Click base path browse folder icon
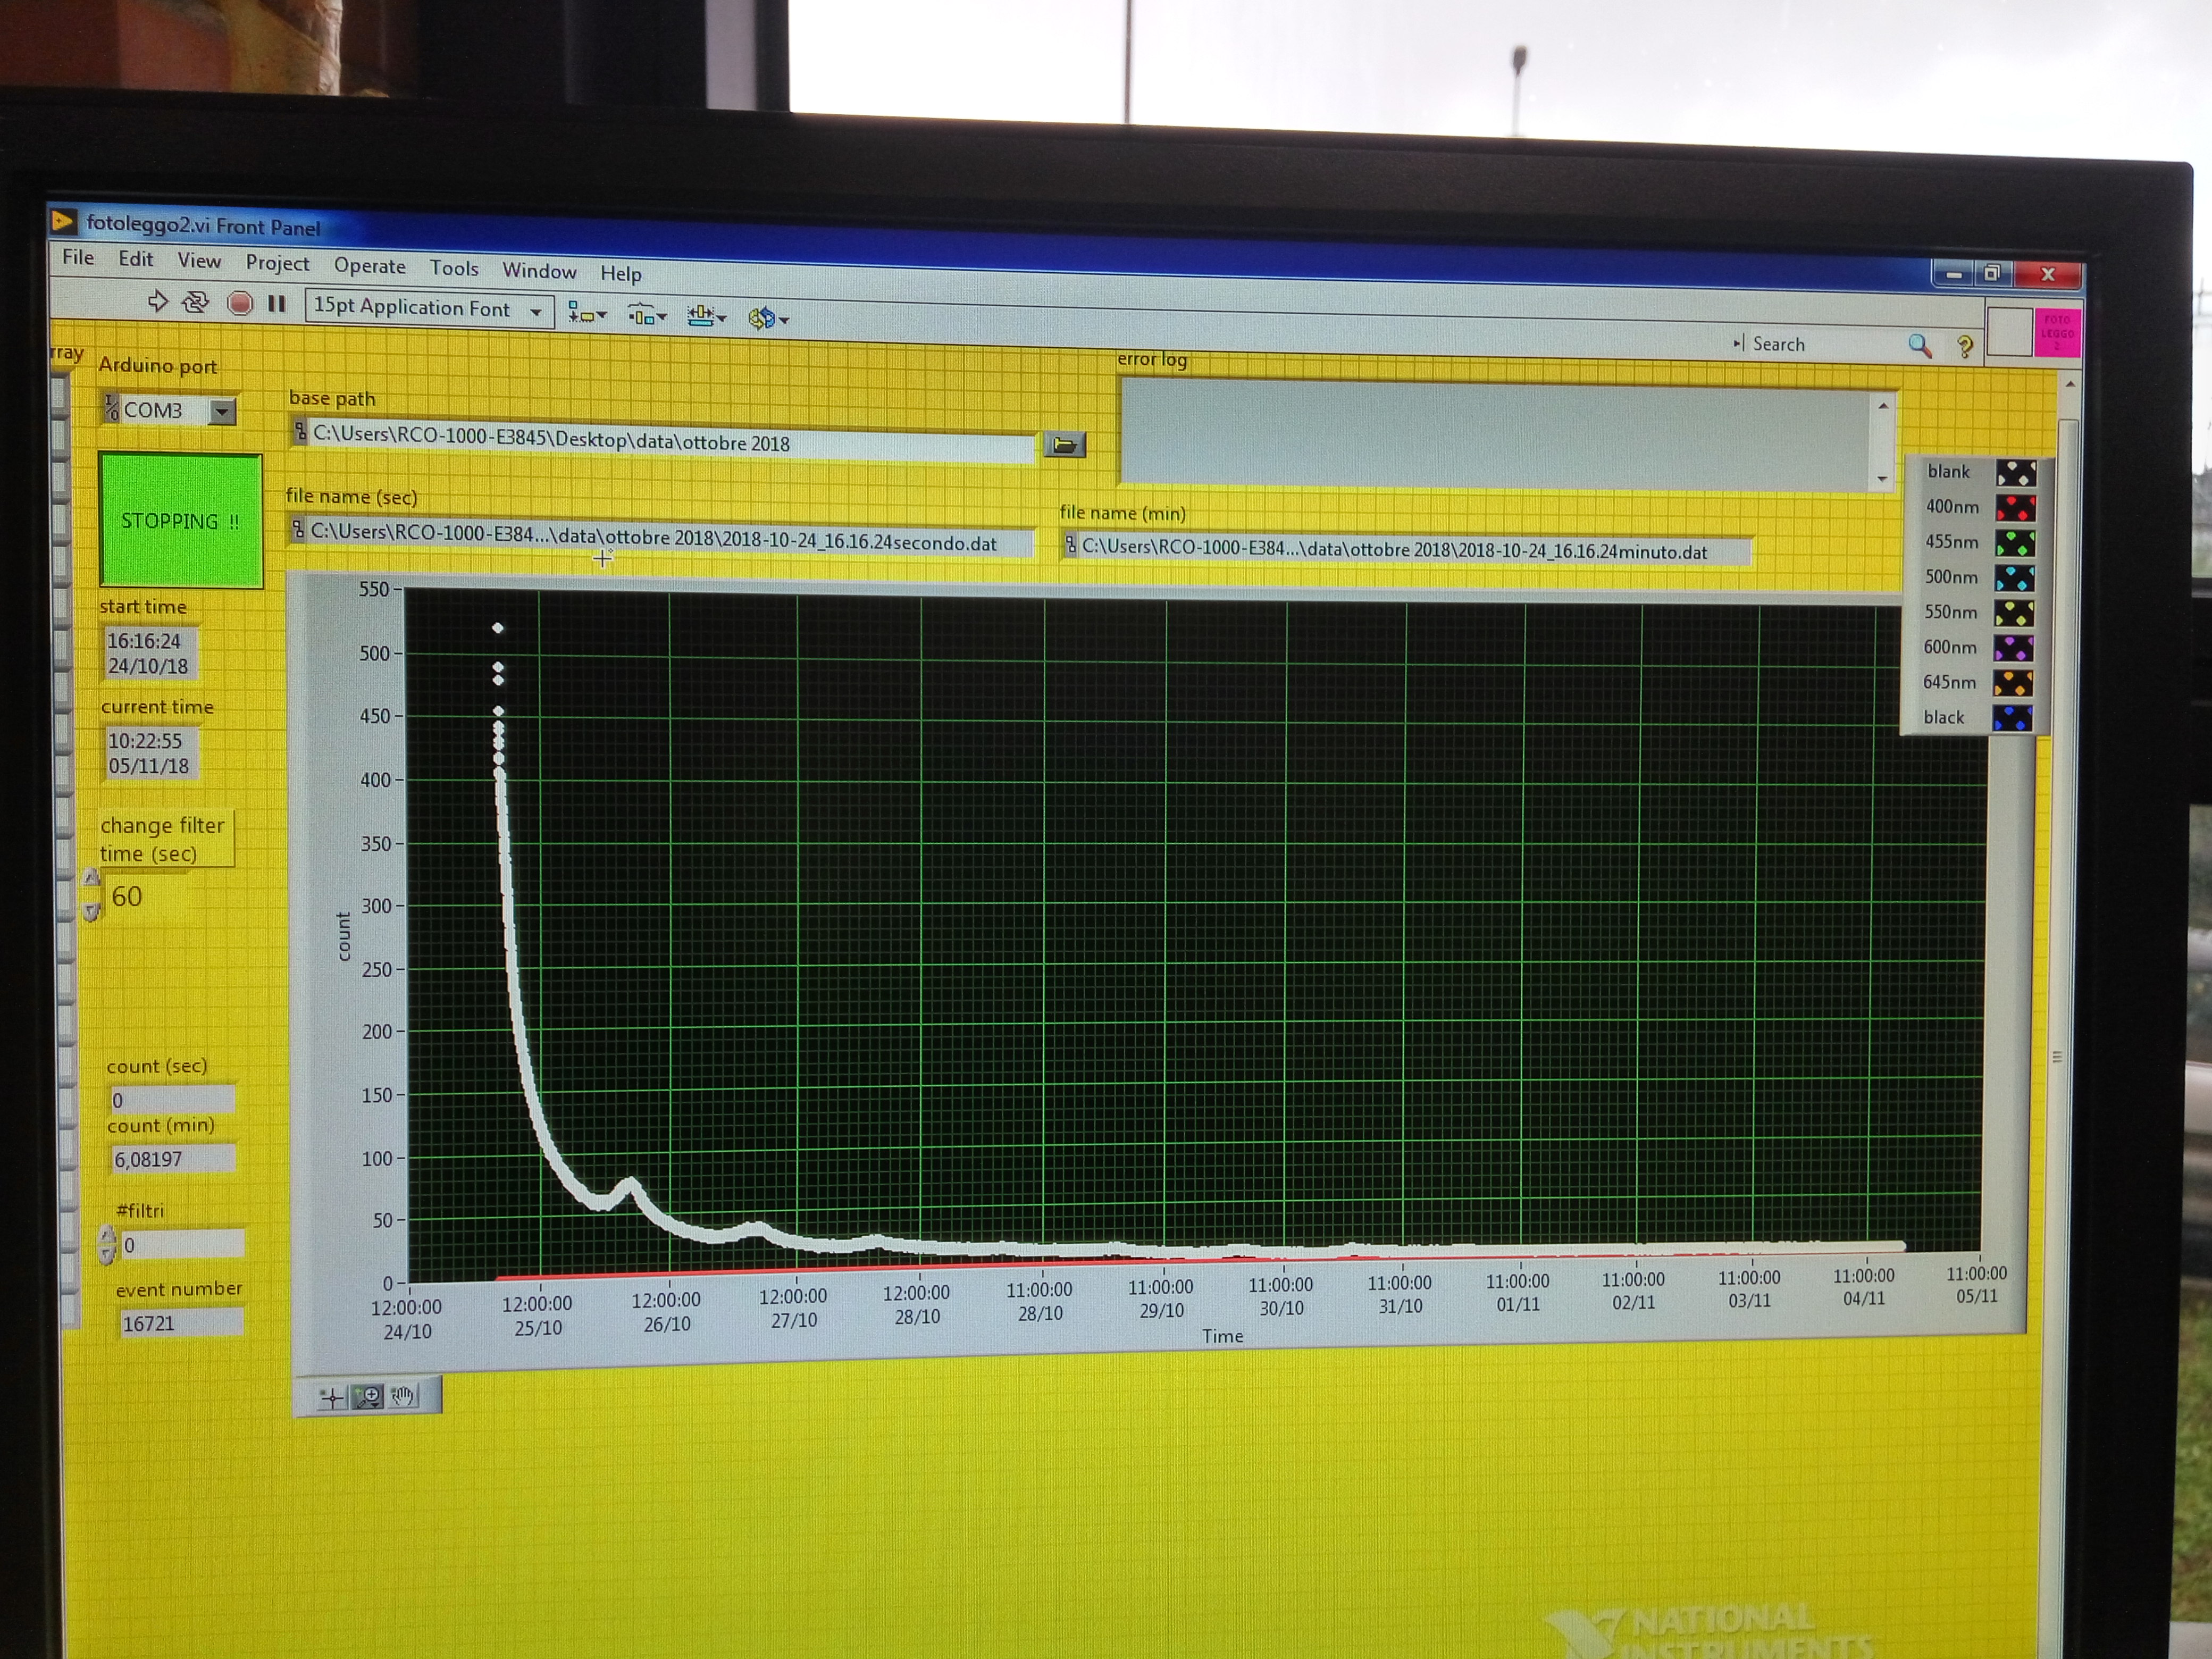 [x=1064, y=445]
